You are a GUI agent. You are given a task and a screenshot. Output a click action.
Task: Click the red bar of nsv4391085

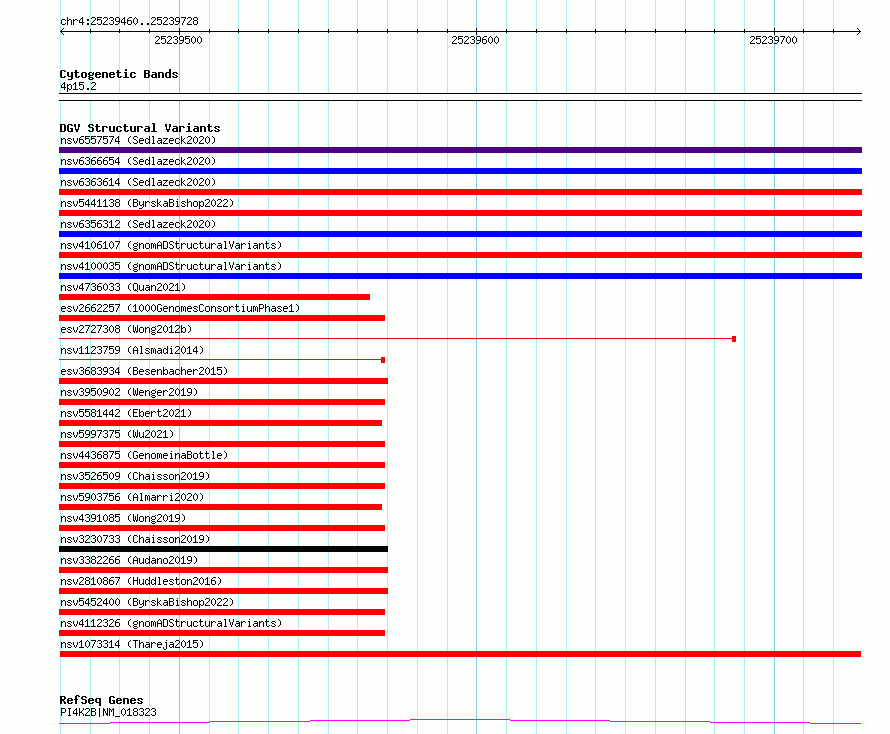coord(222,528)
